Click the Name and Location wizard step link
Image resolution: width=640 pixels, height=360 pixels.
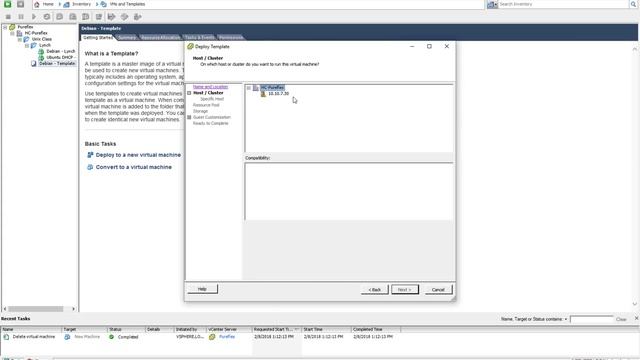pos(210,87)
